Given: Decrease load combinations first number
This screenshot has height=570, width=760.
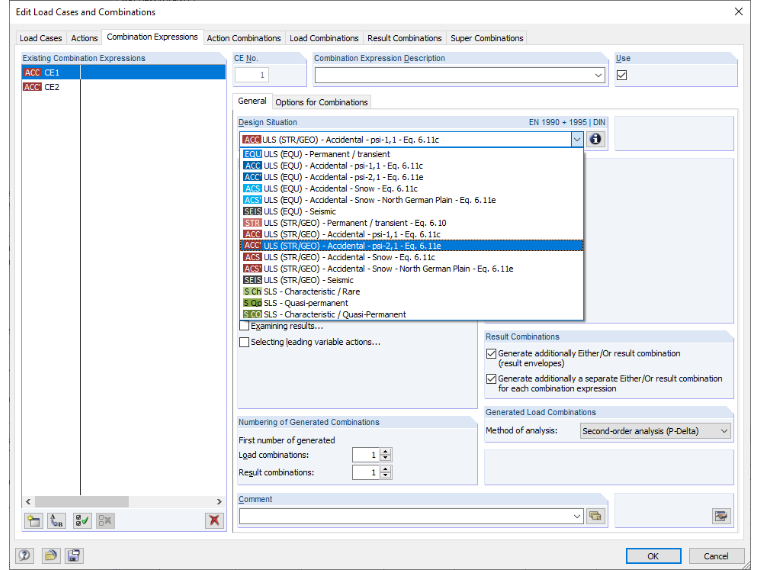Looking at the screenshot, I should coord(385,459).
